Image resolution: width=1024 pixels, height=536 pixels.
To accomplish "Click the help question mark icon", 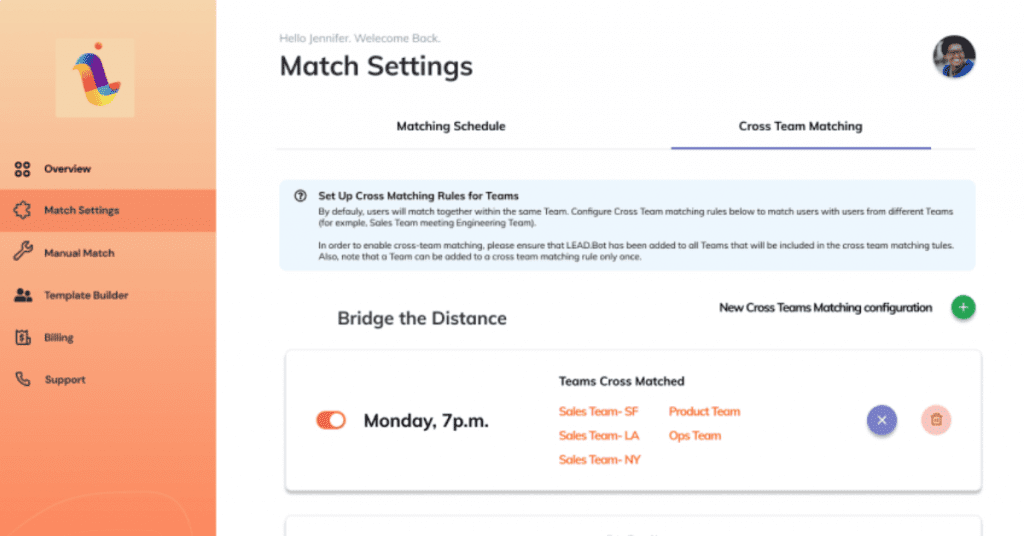I will (x=300, y=196).
